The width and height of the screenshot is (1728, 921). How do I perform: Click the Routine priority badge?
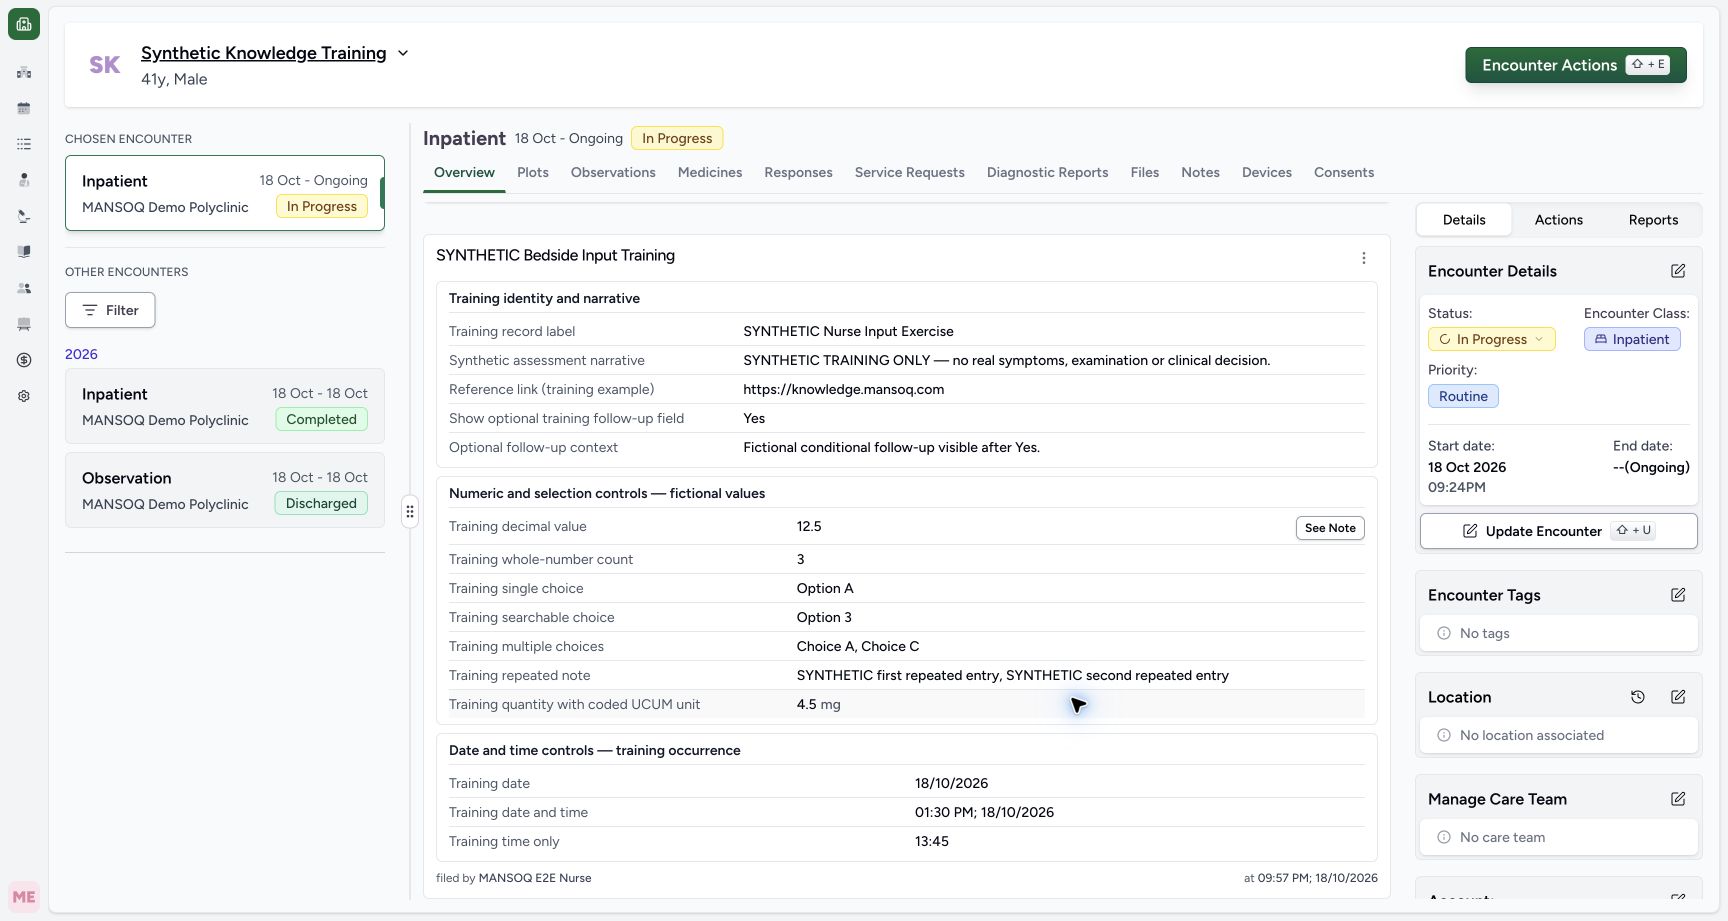[1463, 396]
